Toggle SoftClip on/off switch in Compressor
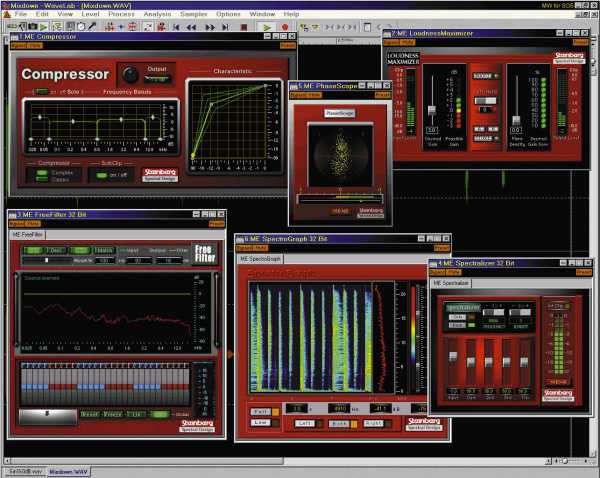The height and width of the screenshot is (478, 600). click(x=102, y=175)
